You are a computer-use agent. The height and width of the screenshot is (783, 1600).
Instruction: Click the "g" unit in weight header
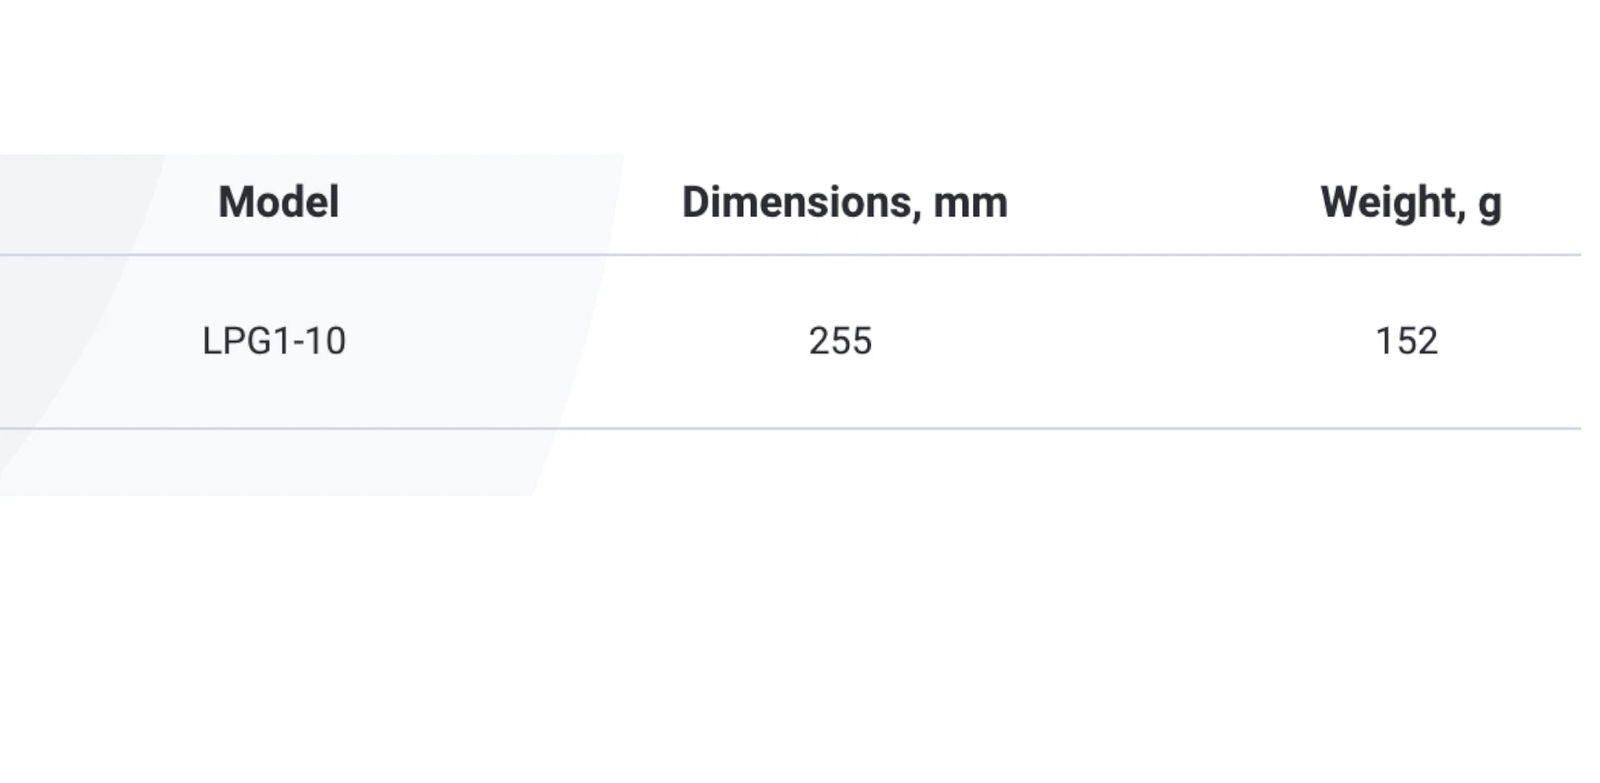point(1490,205)
